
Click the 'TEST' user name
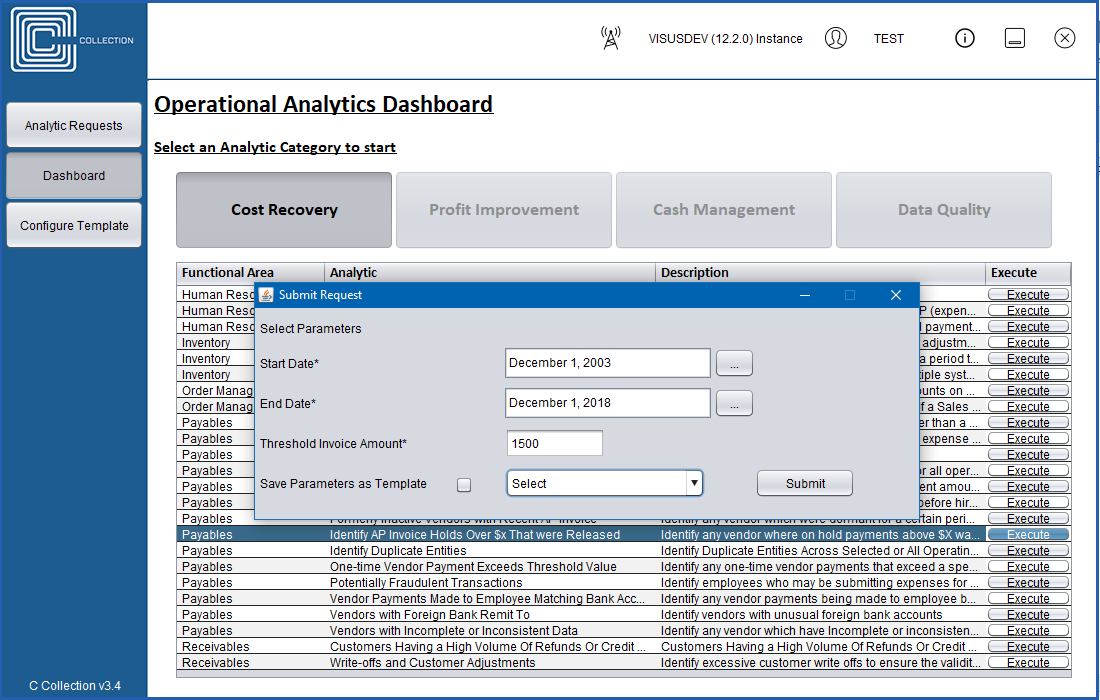tap(889, 39)
